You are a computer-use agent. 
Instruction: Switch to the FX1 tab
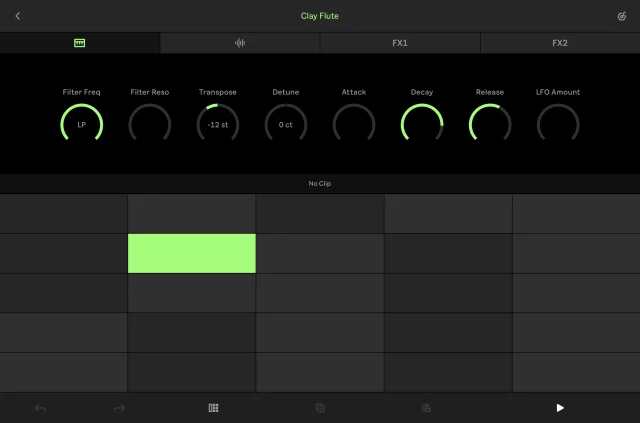click(400, 43)
